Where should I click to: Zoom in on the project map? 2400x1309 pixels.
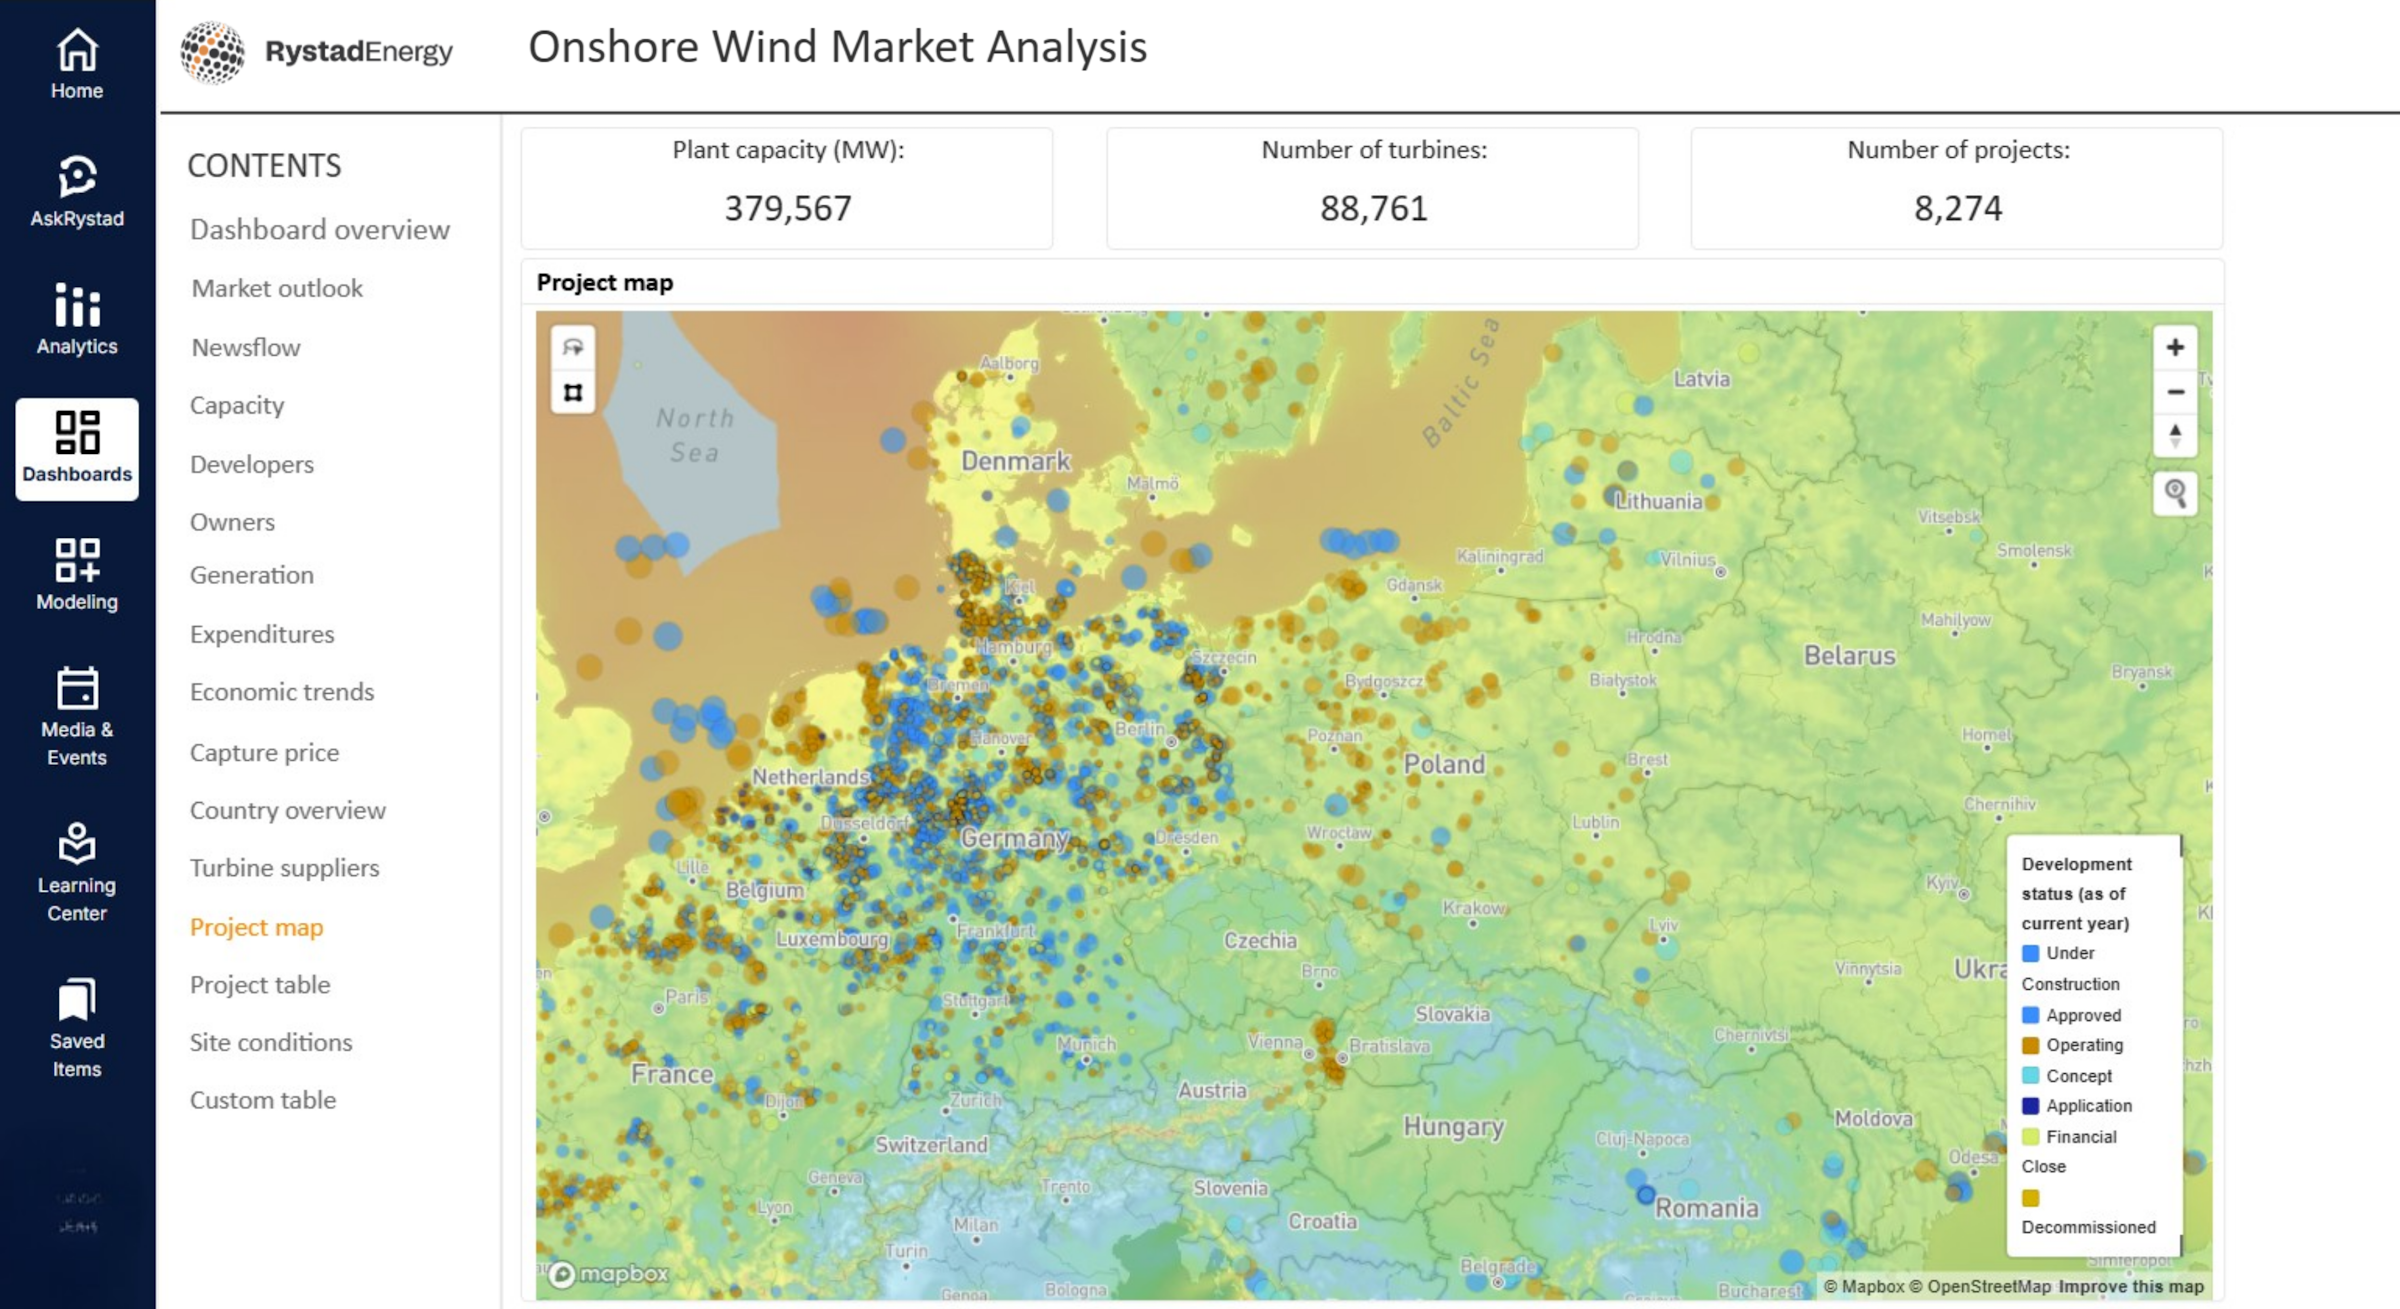click(x=2175, y=347)
